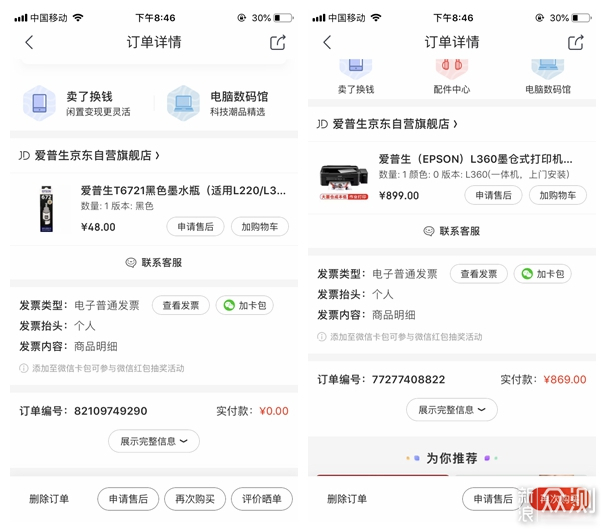Click 联系客服 under the L360 printer
606x532 pixels.
pyautogui.click(x=451, y=230)
